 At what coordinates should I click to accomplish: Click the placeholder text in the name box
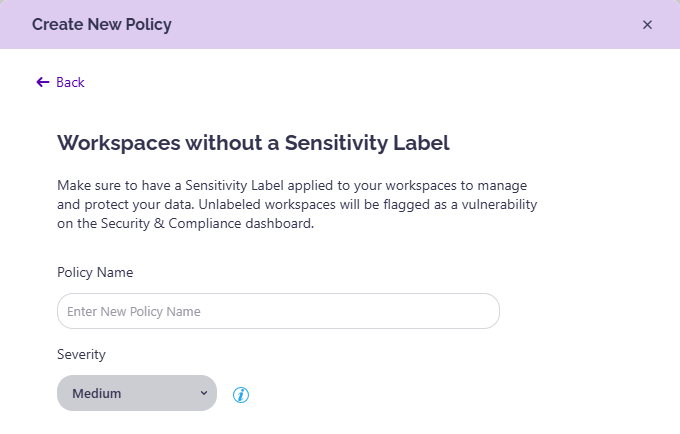[x=134, y=311]
